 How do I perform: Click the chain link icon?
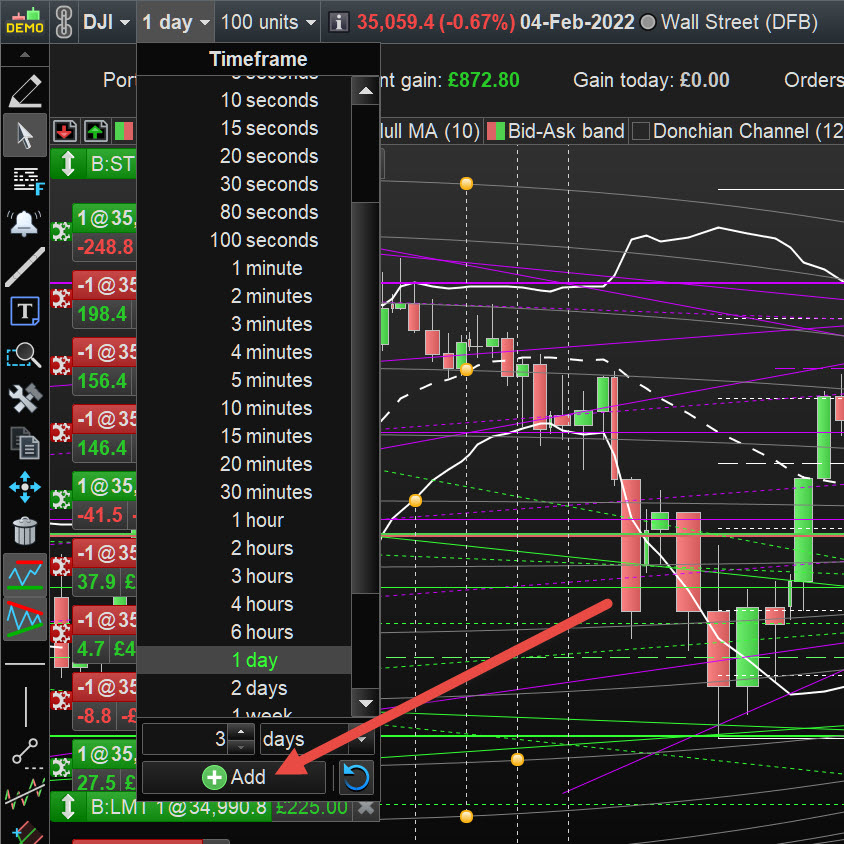[x=64, y=22]
